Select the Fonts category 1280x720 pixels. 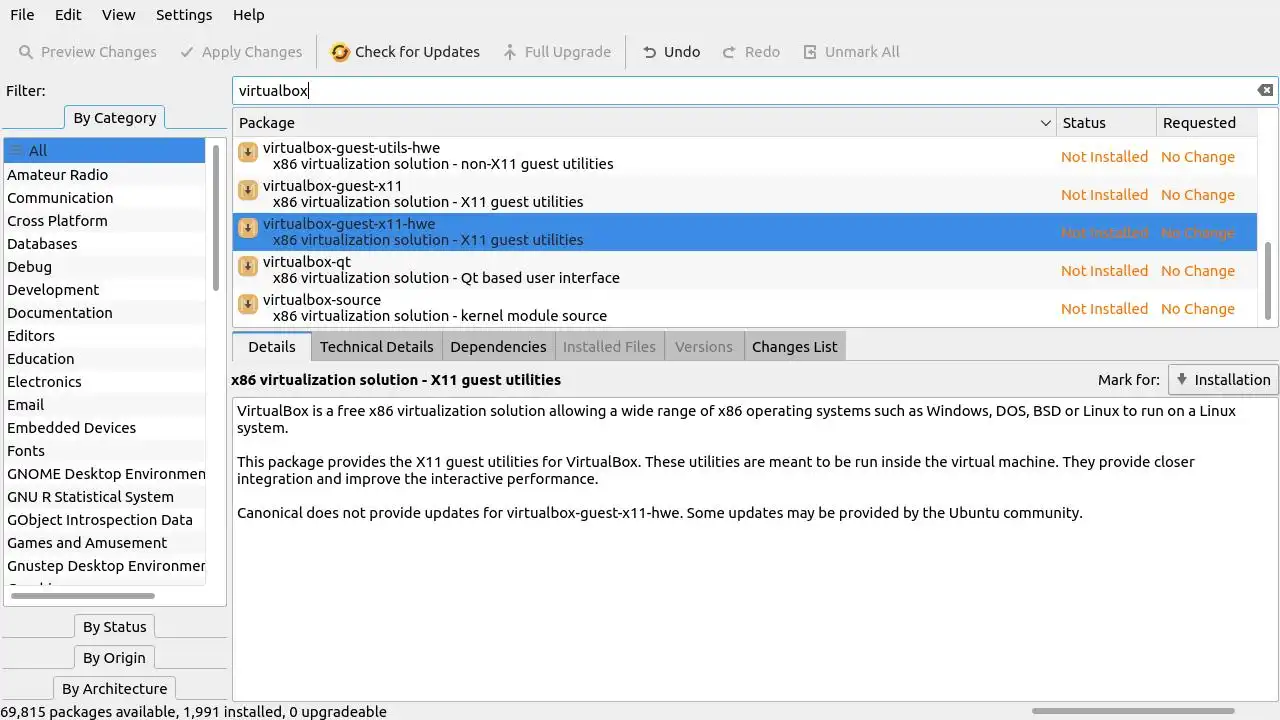[104, 451]
